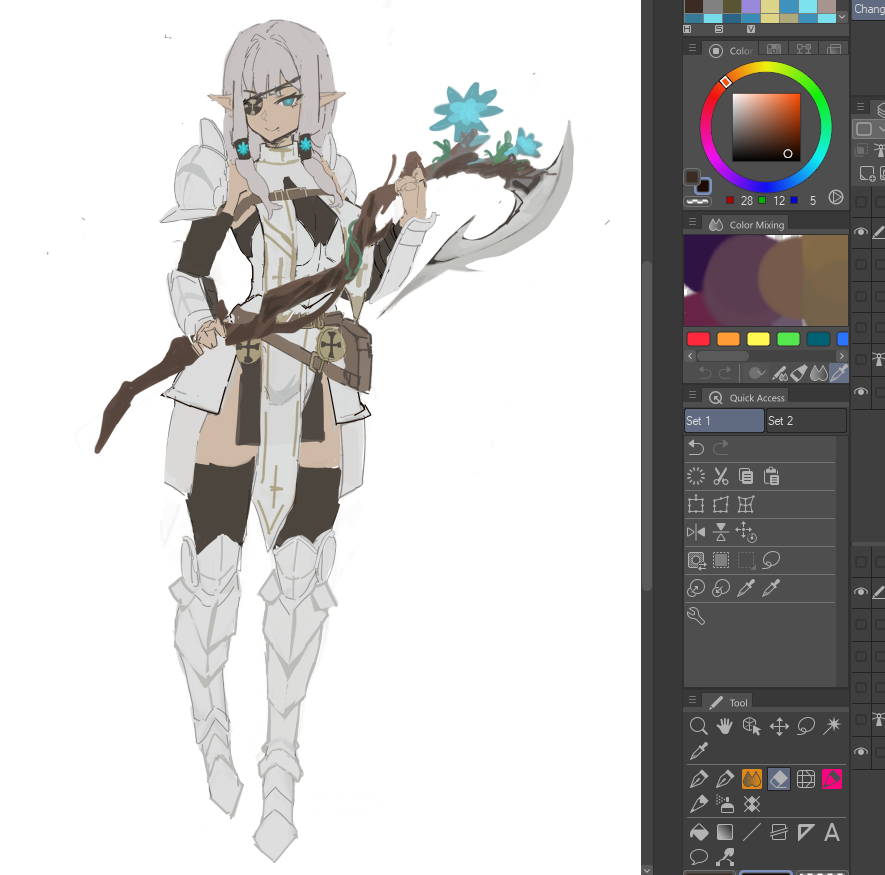Viewport: 885px width, 875px height.
Task: Open Quick Access settings wrench icon
Action: 696,616
